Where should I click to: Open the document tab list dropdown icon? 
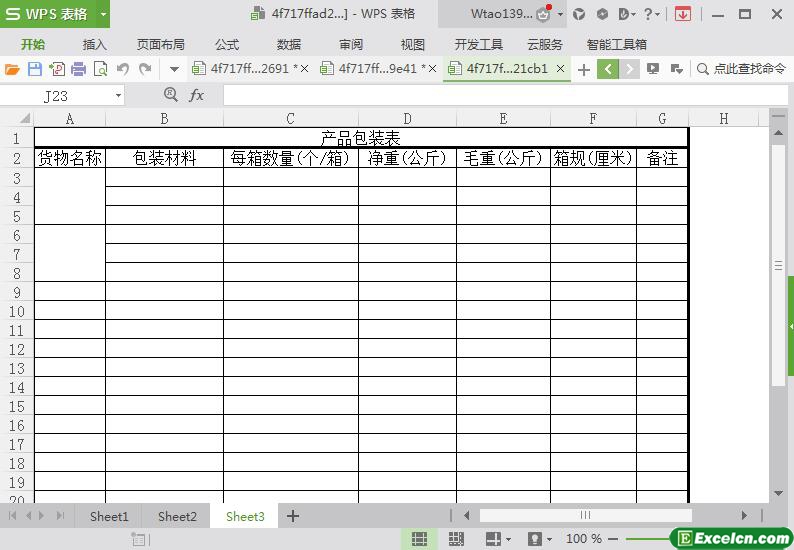pos(677,69)
